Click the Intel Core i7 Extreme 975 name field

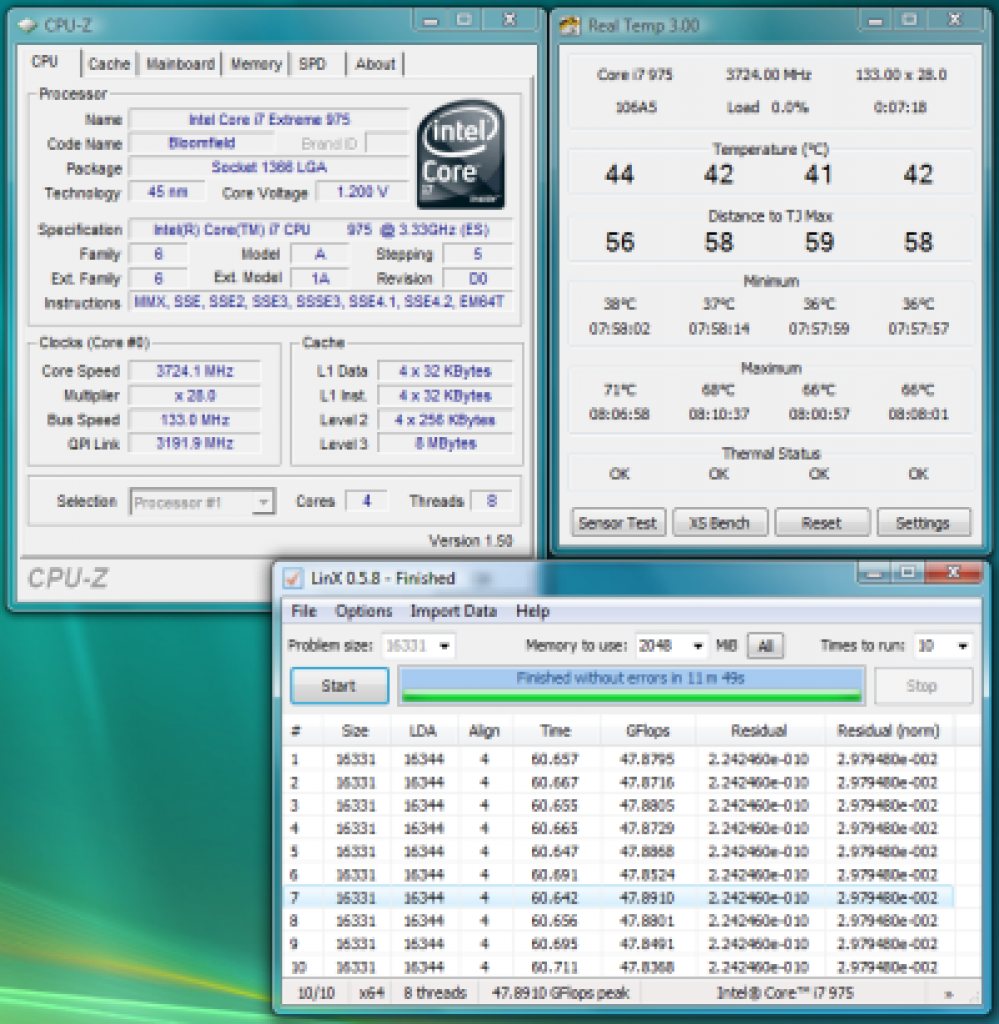tap(269, 120)
